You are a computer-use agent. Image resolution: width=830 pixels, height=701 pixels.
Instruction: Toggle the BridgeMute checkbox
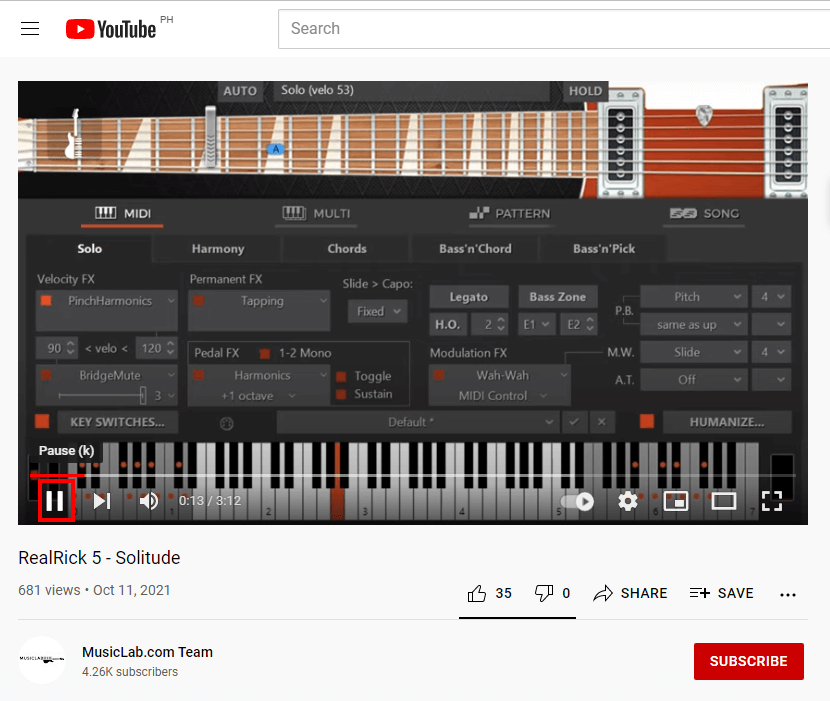(46, 375)
